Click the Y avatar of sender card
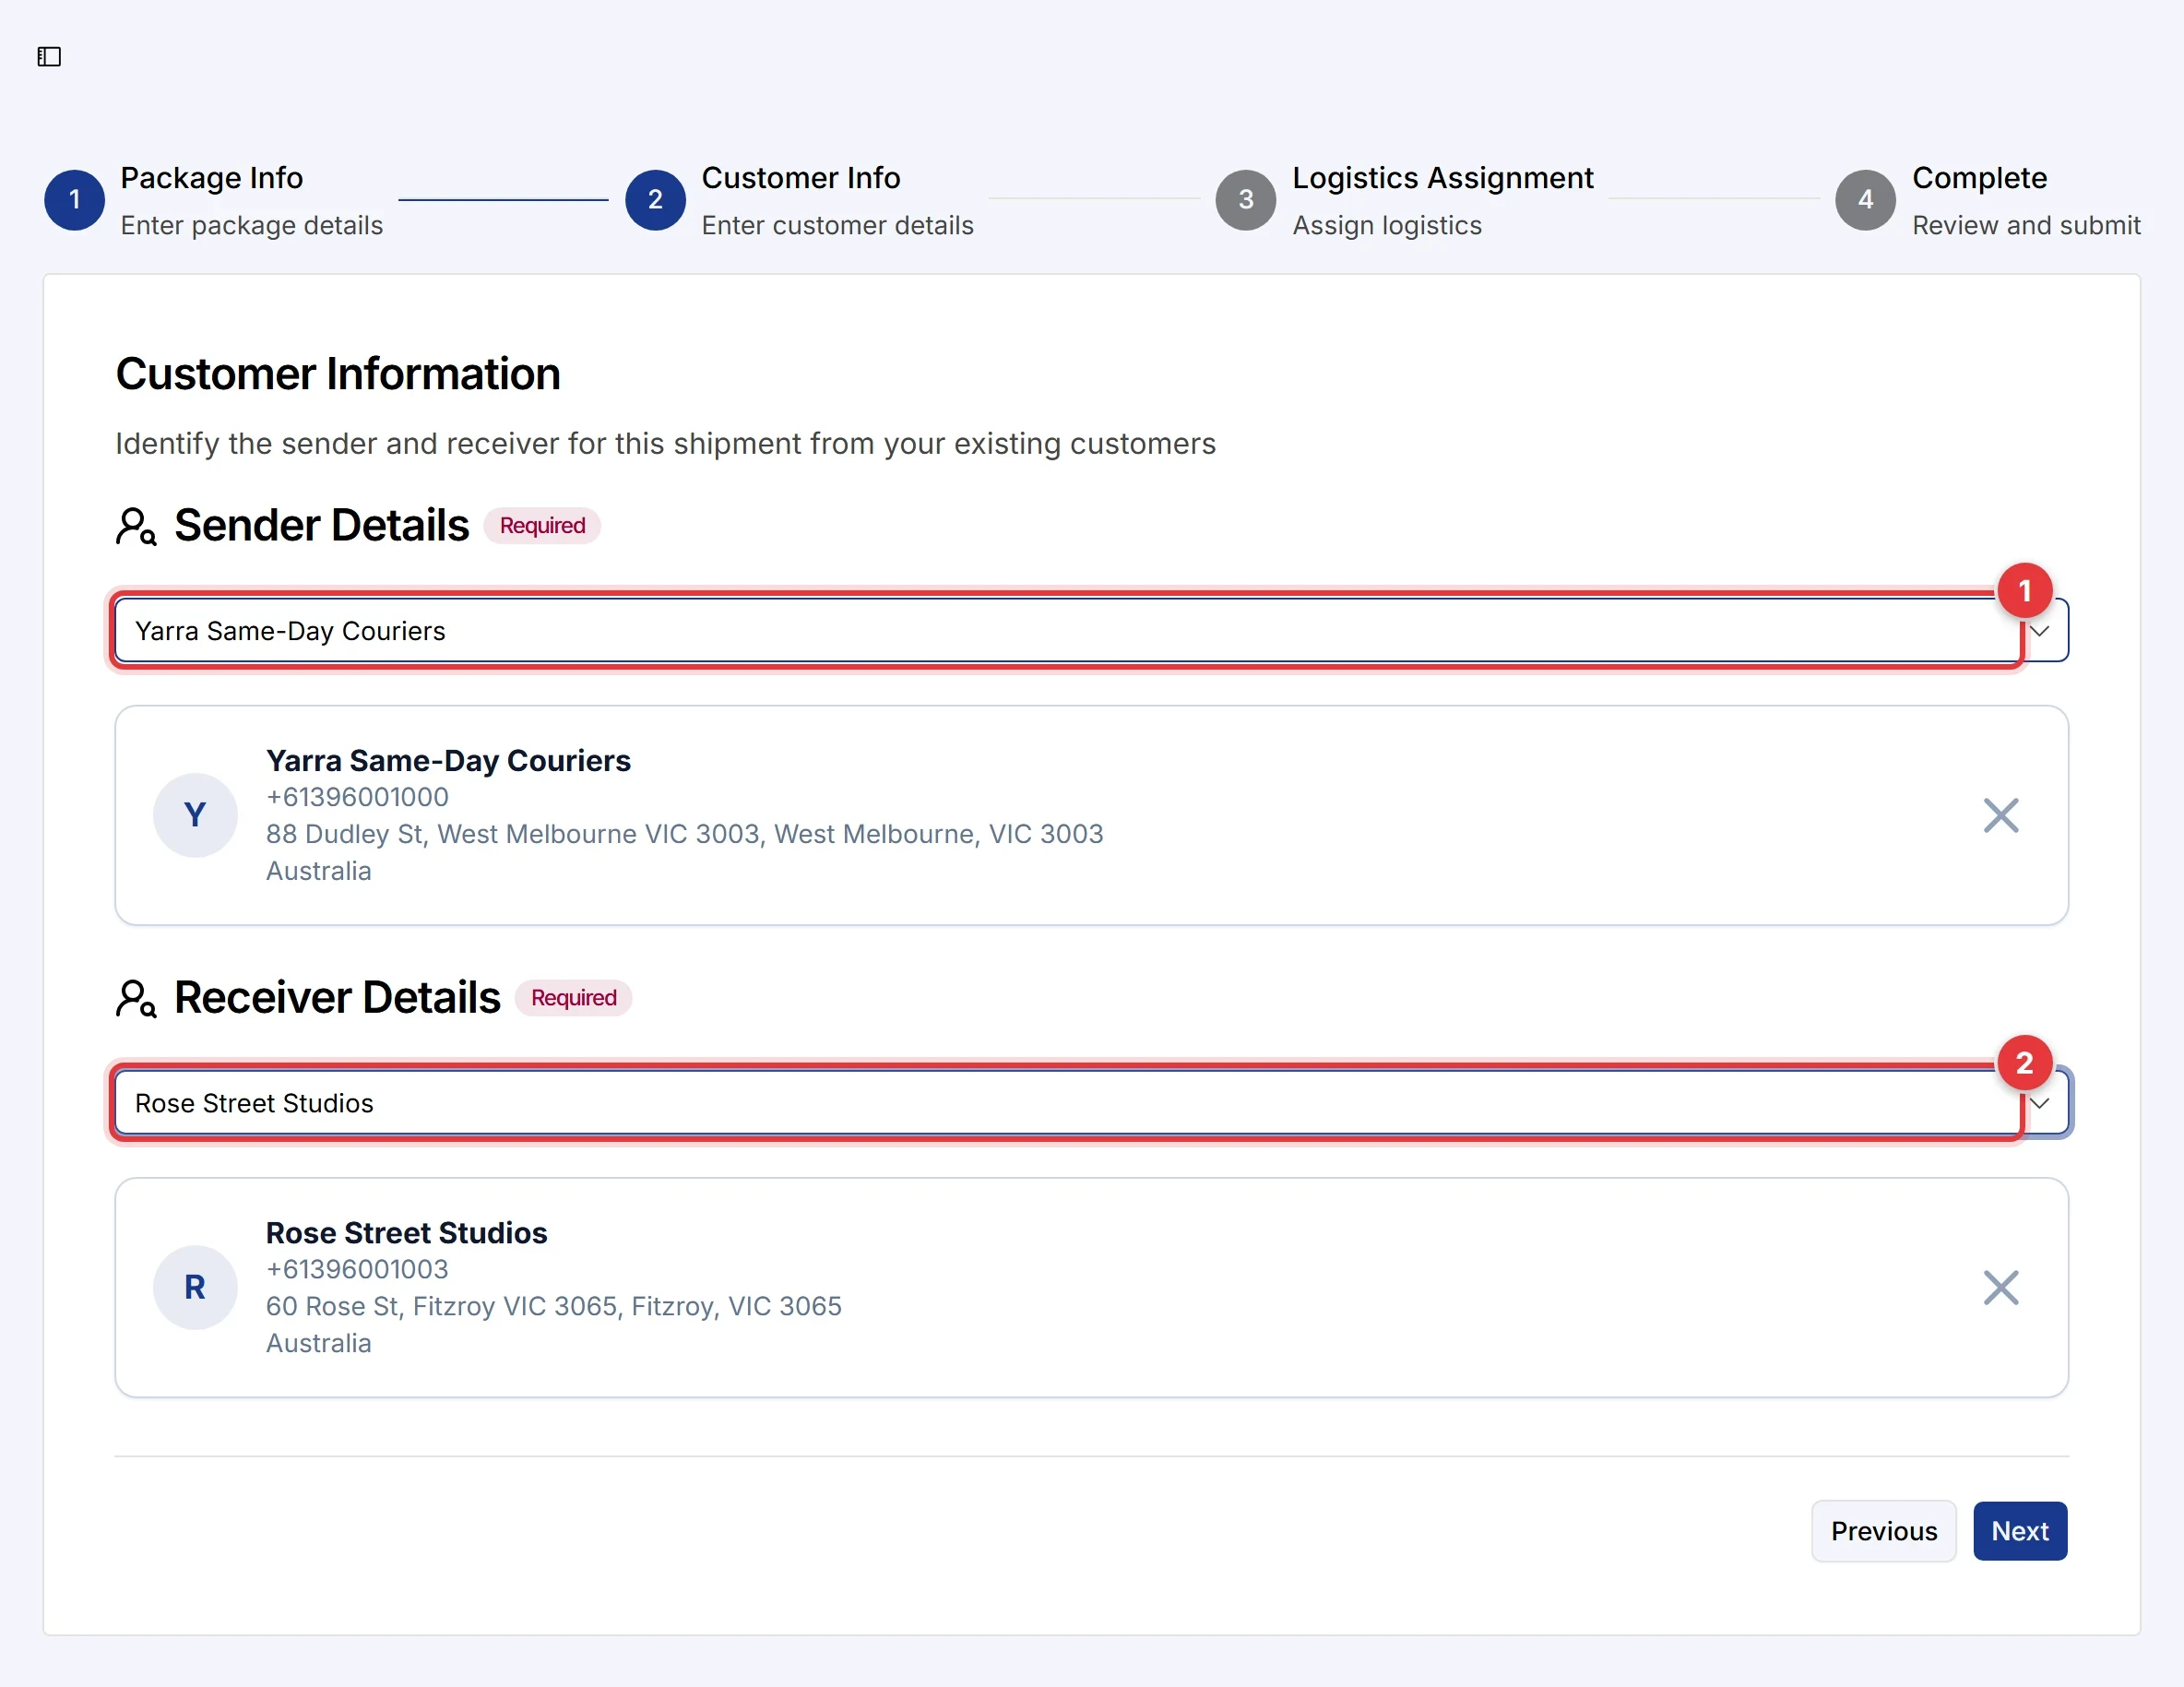 [x=195, y=815]
